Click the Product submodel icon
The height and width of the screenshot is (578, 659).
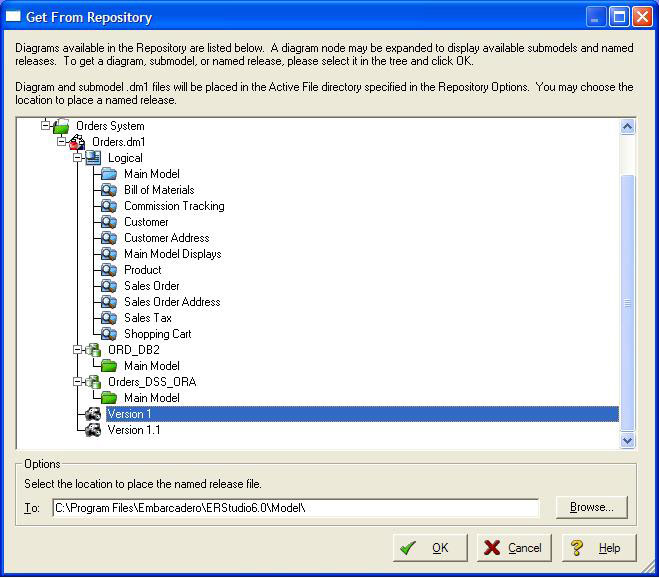click(109, 270)
